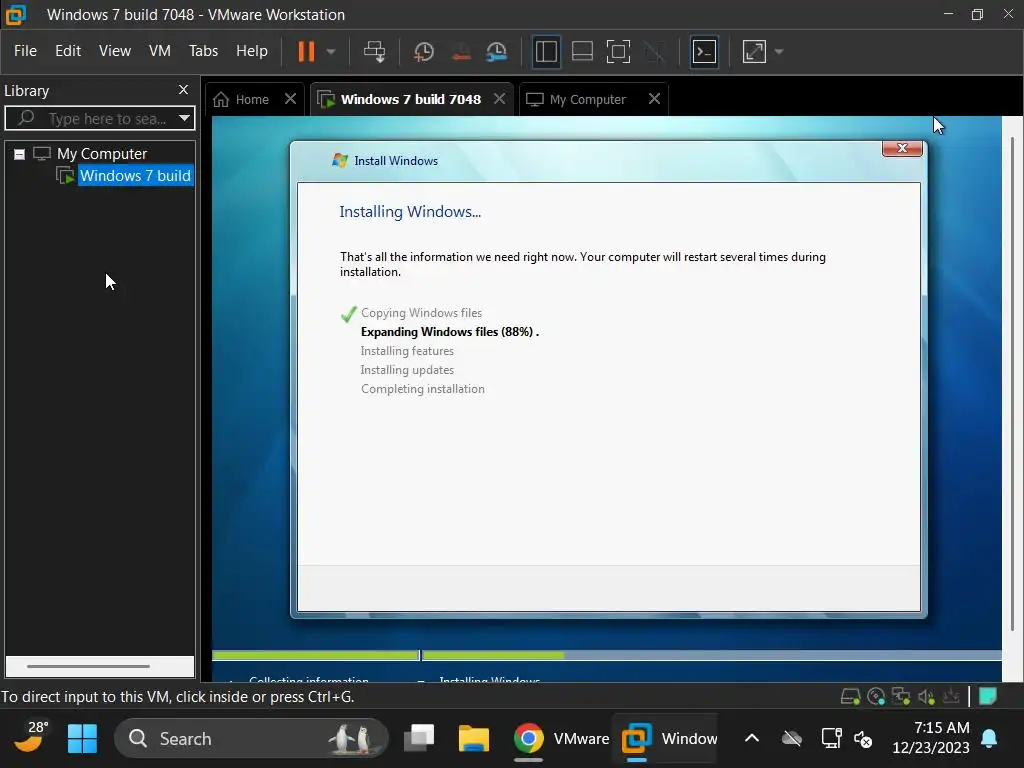
Task: Click the Copying Windows files step
Action: pos(421,313)
